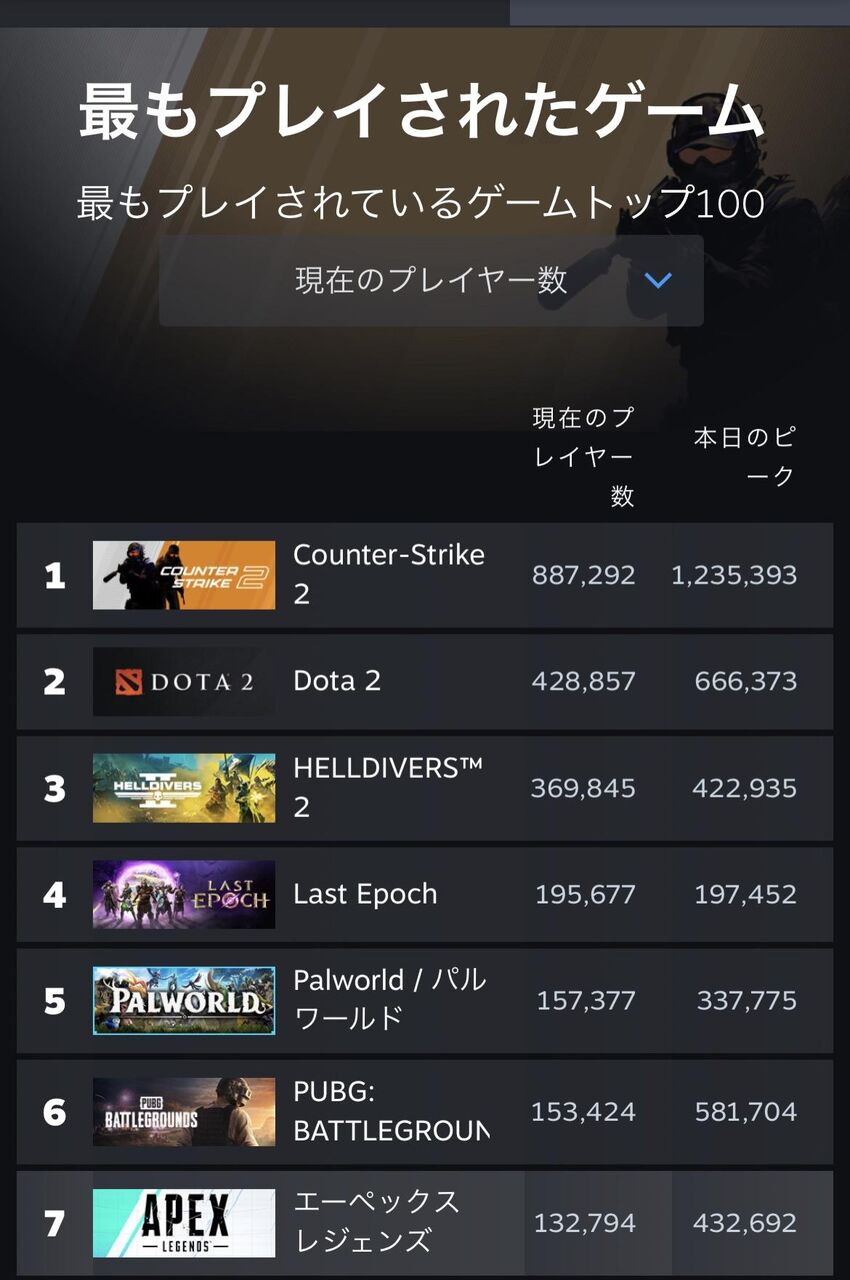The height and width of the screenshot is (1280, 850).
Task: Click the blue dropdown chevron arrow
Action: [658, 280]
